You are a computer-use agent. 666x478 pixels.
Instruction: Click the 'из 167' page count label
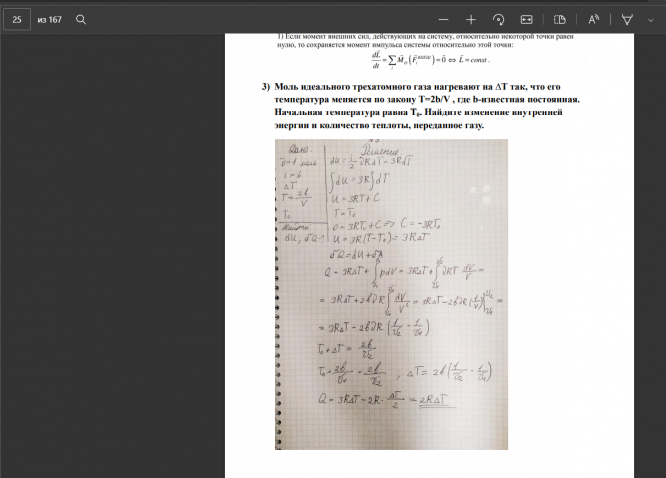tap(49, 20)
